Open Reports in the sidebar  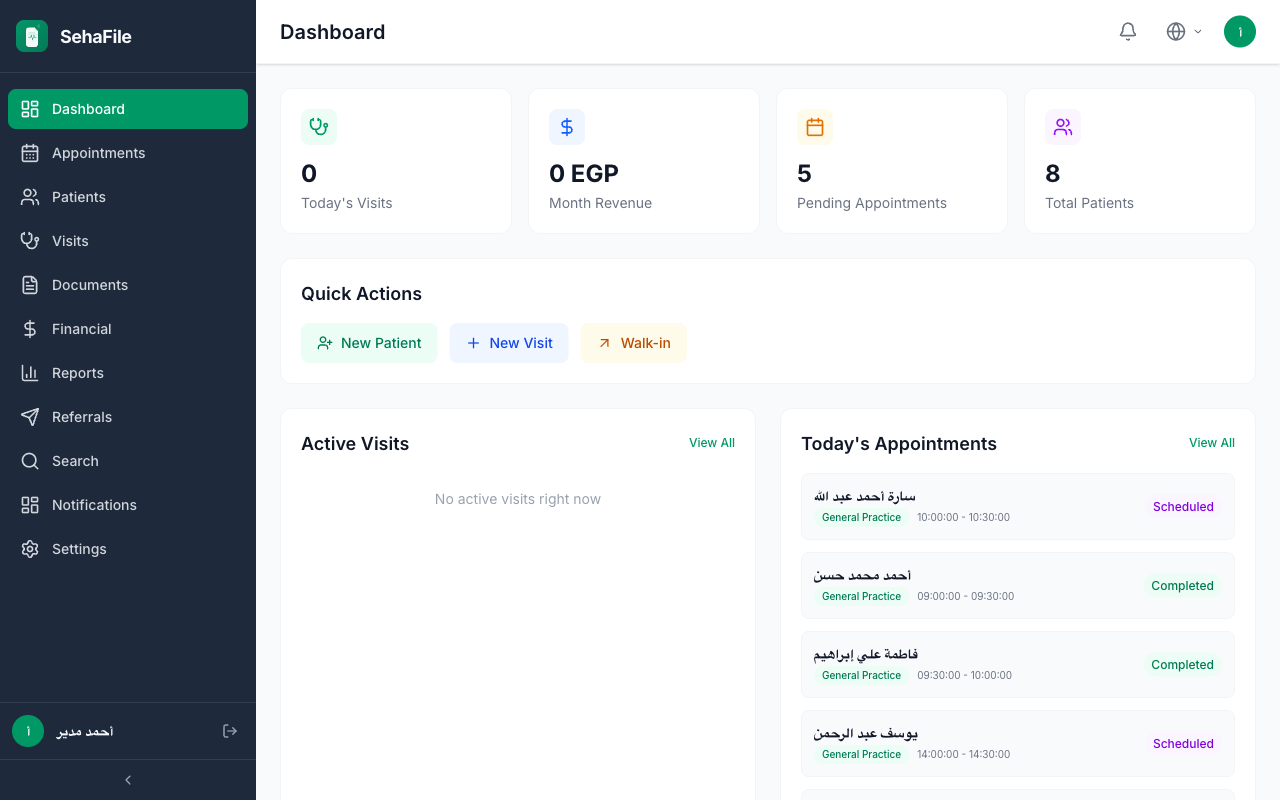[x=128, y=373]
